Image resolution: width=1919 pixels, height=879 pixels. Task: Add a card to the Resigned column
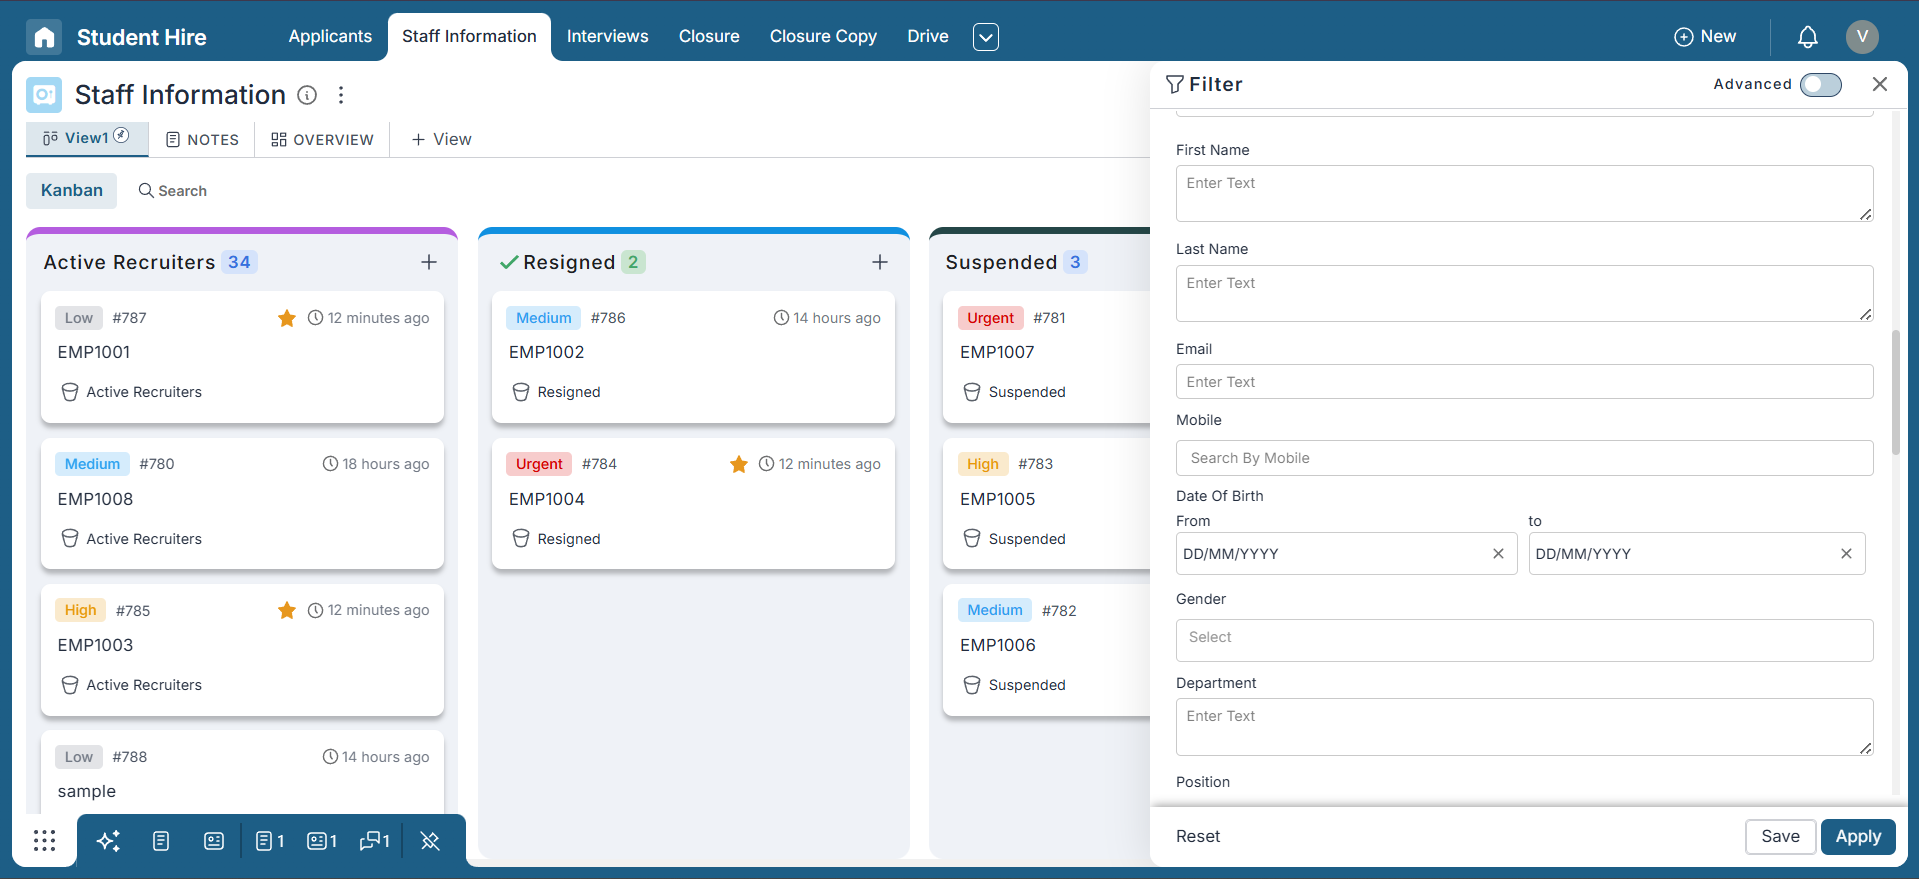[x=880, y=262]
